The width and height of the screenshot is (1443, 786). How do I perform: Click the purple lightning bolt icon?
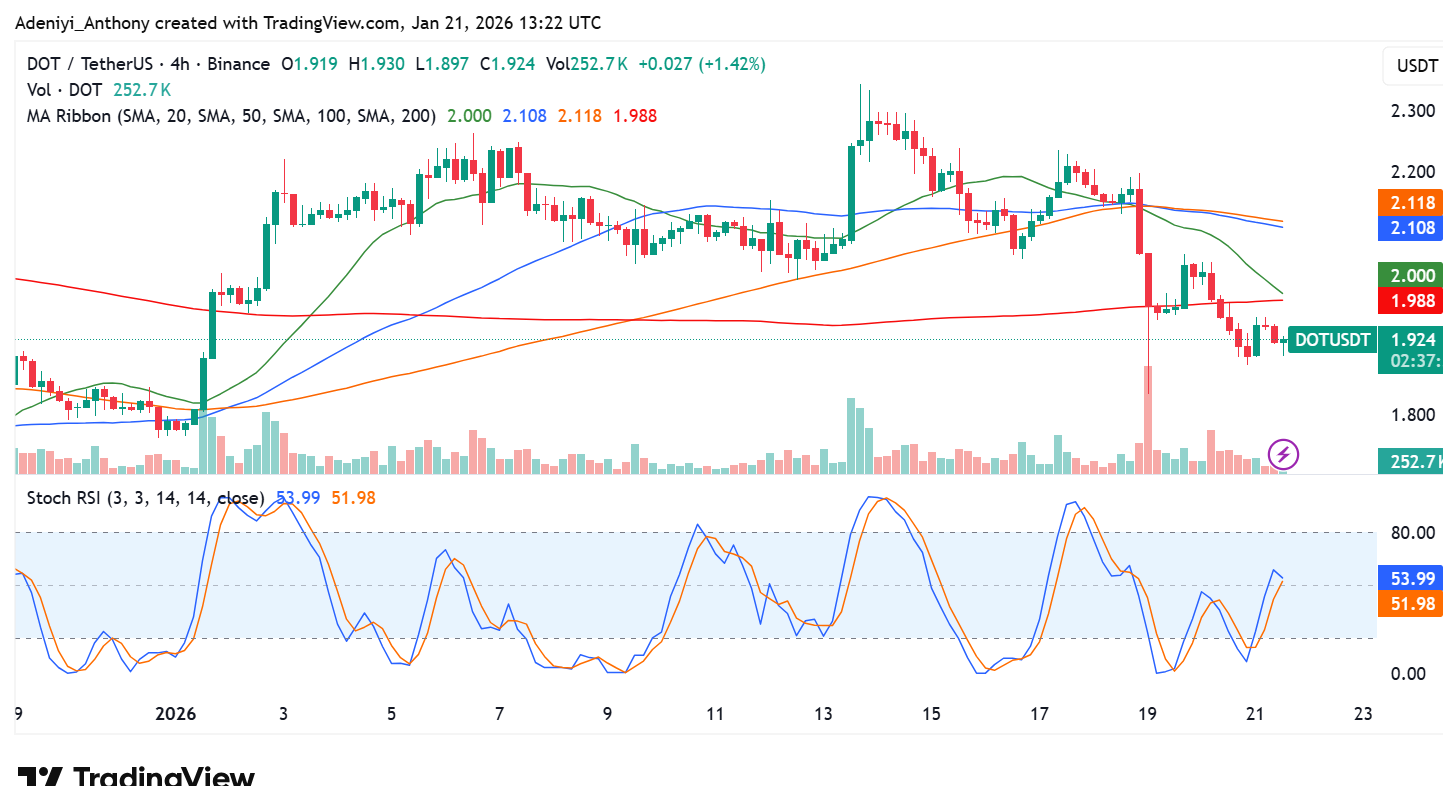pyautogui.click(x=1283, y=455)
